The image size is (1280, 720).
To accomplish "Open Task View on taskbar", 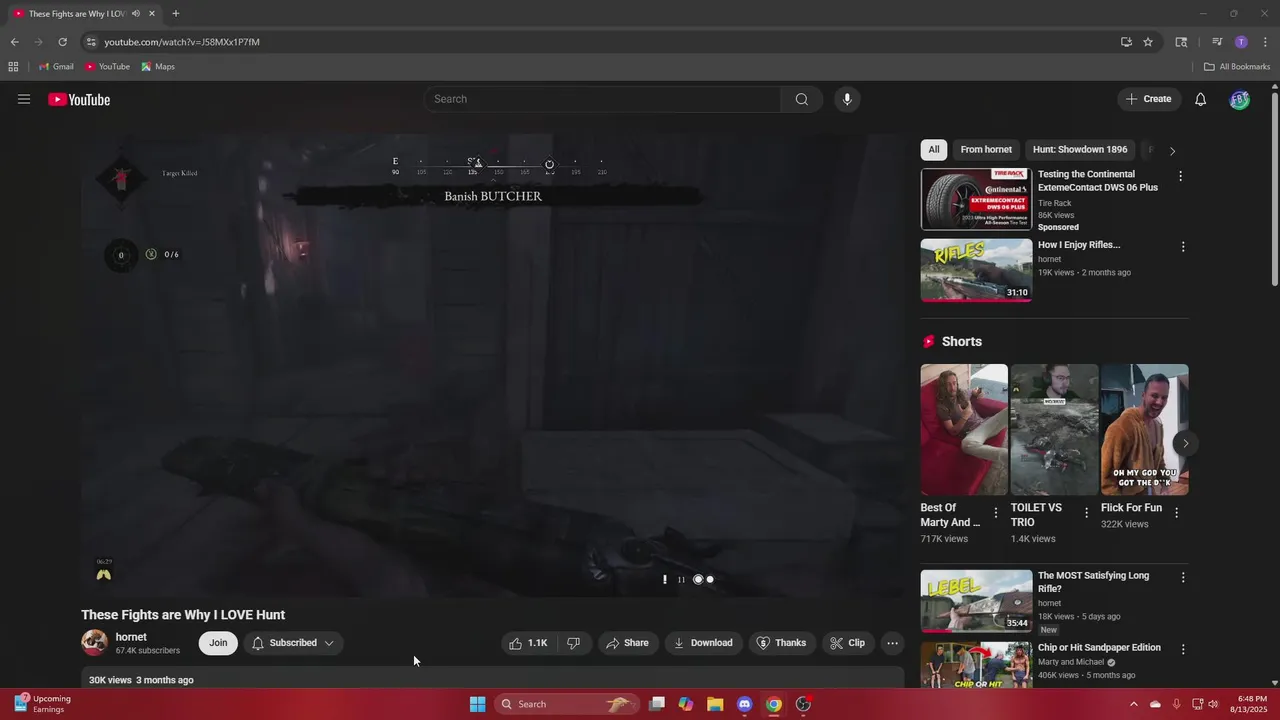I will coord(657,704).
